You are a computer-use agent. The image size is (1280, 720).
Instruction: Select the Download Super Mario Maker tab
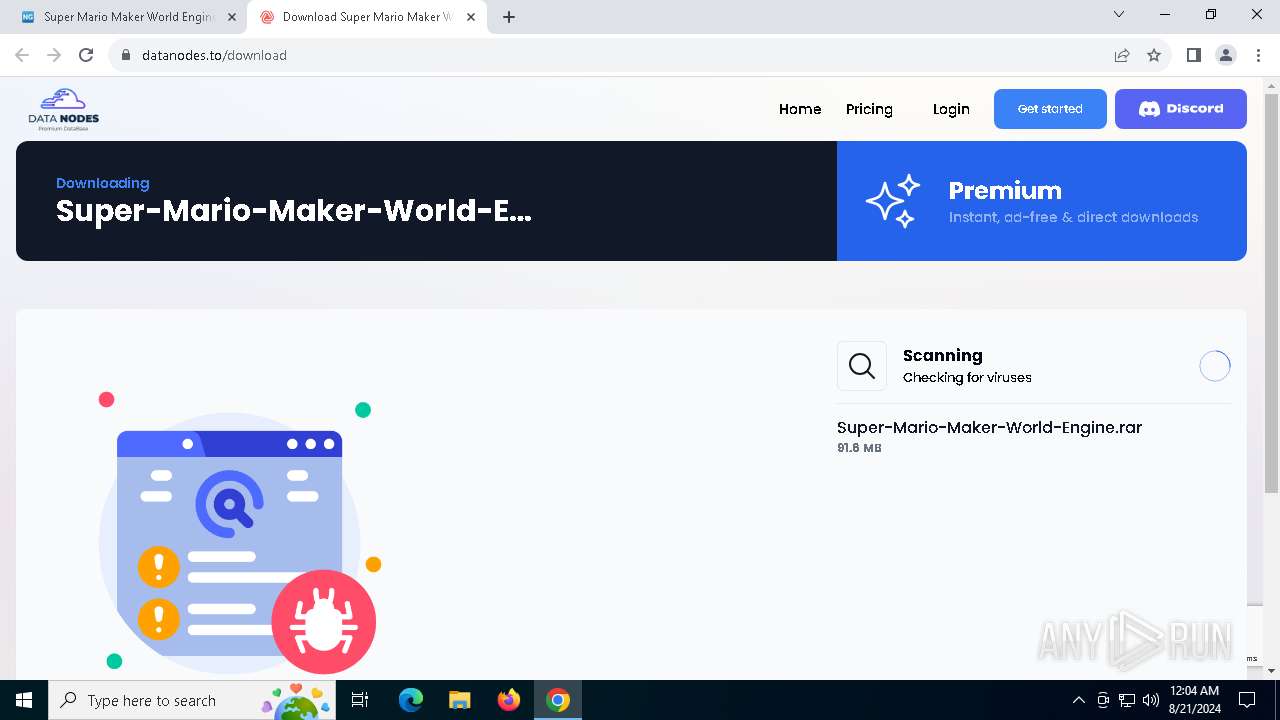tap(366, 17)
